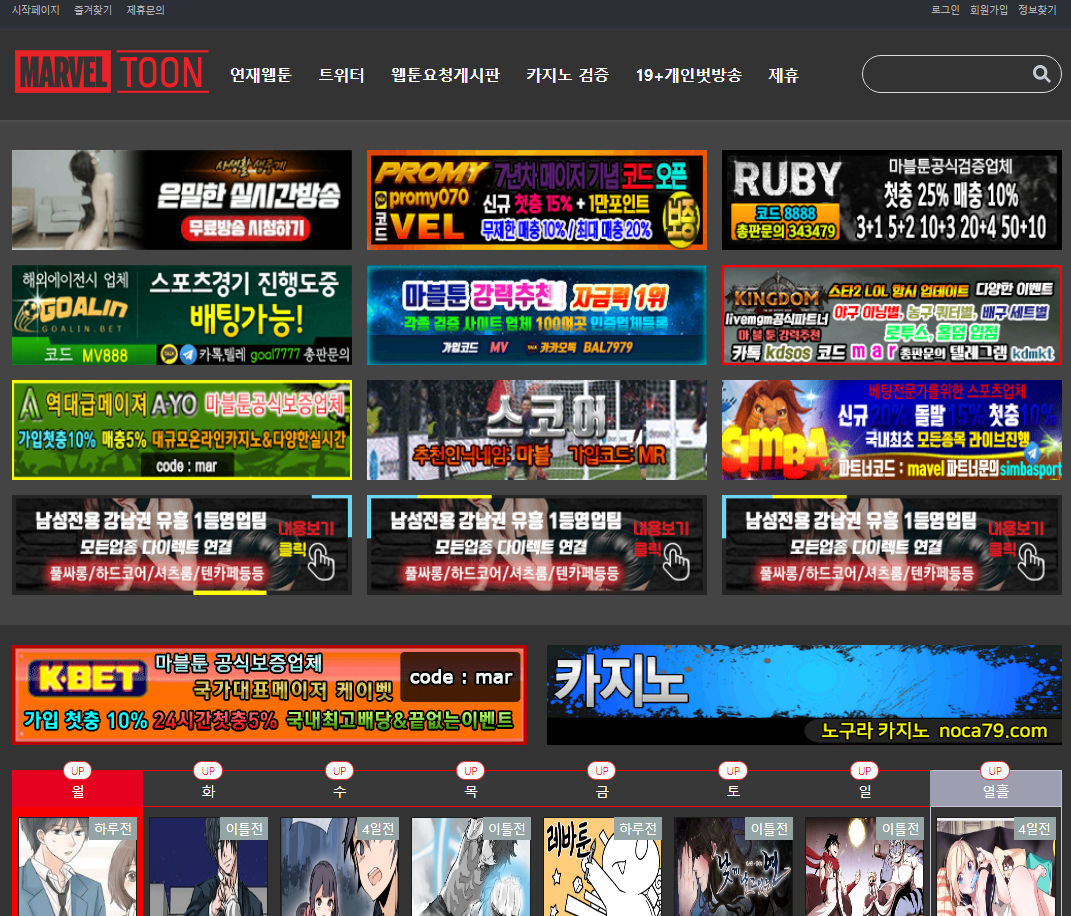Click the UP badge above 수 tab
The height and width of the screenshot is (916, 1071).
(x=339, y=771)
